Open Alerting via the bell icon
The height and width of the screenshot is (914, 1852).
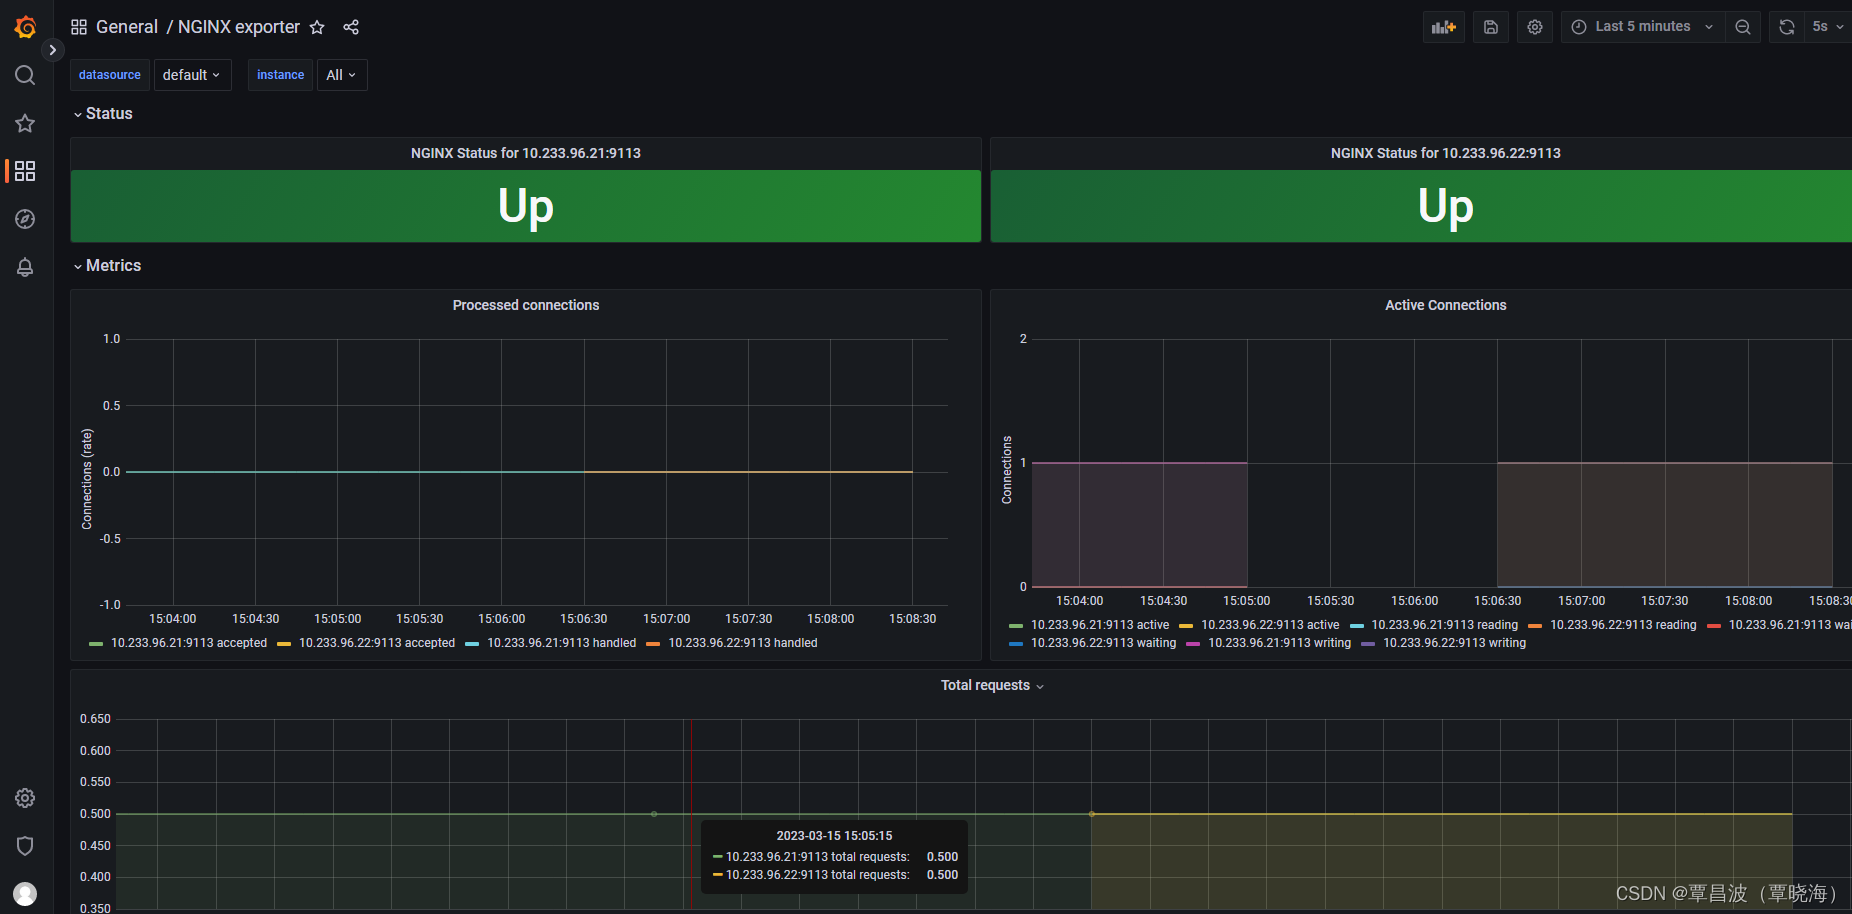pyautogui.click(x=25, y=267)
